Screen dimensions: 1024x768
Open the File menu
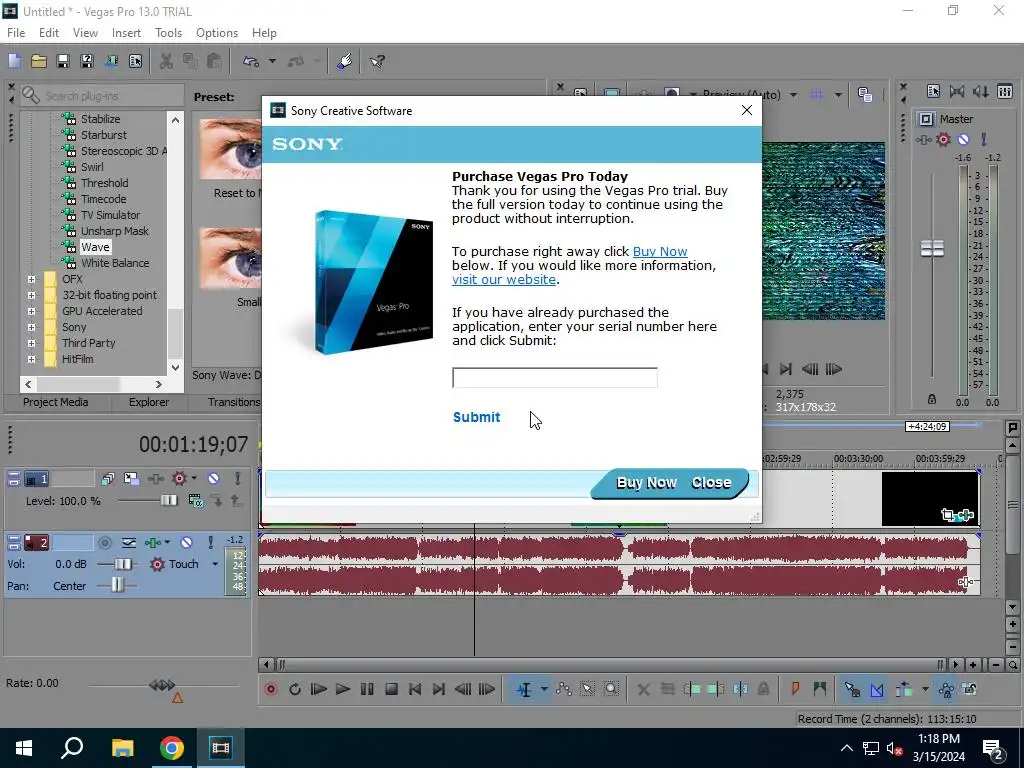point(16,33)
